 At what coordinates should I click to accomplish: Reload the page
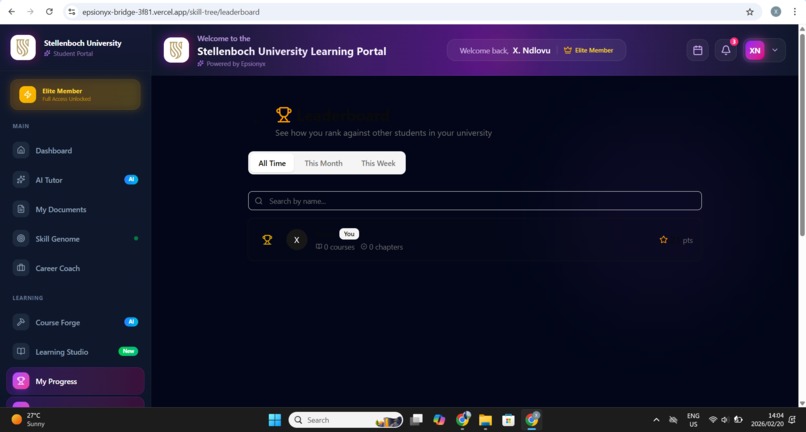pos(49,11)
